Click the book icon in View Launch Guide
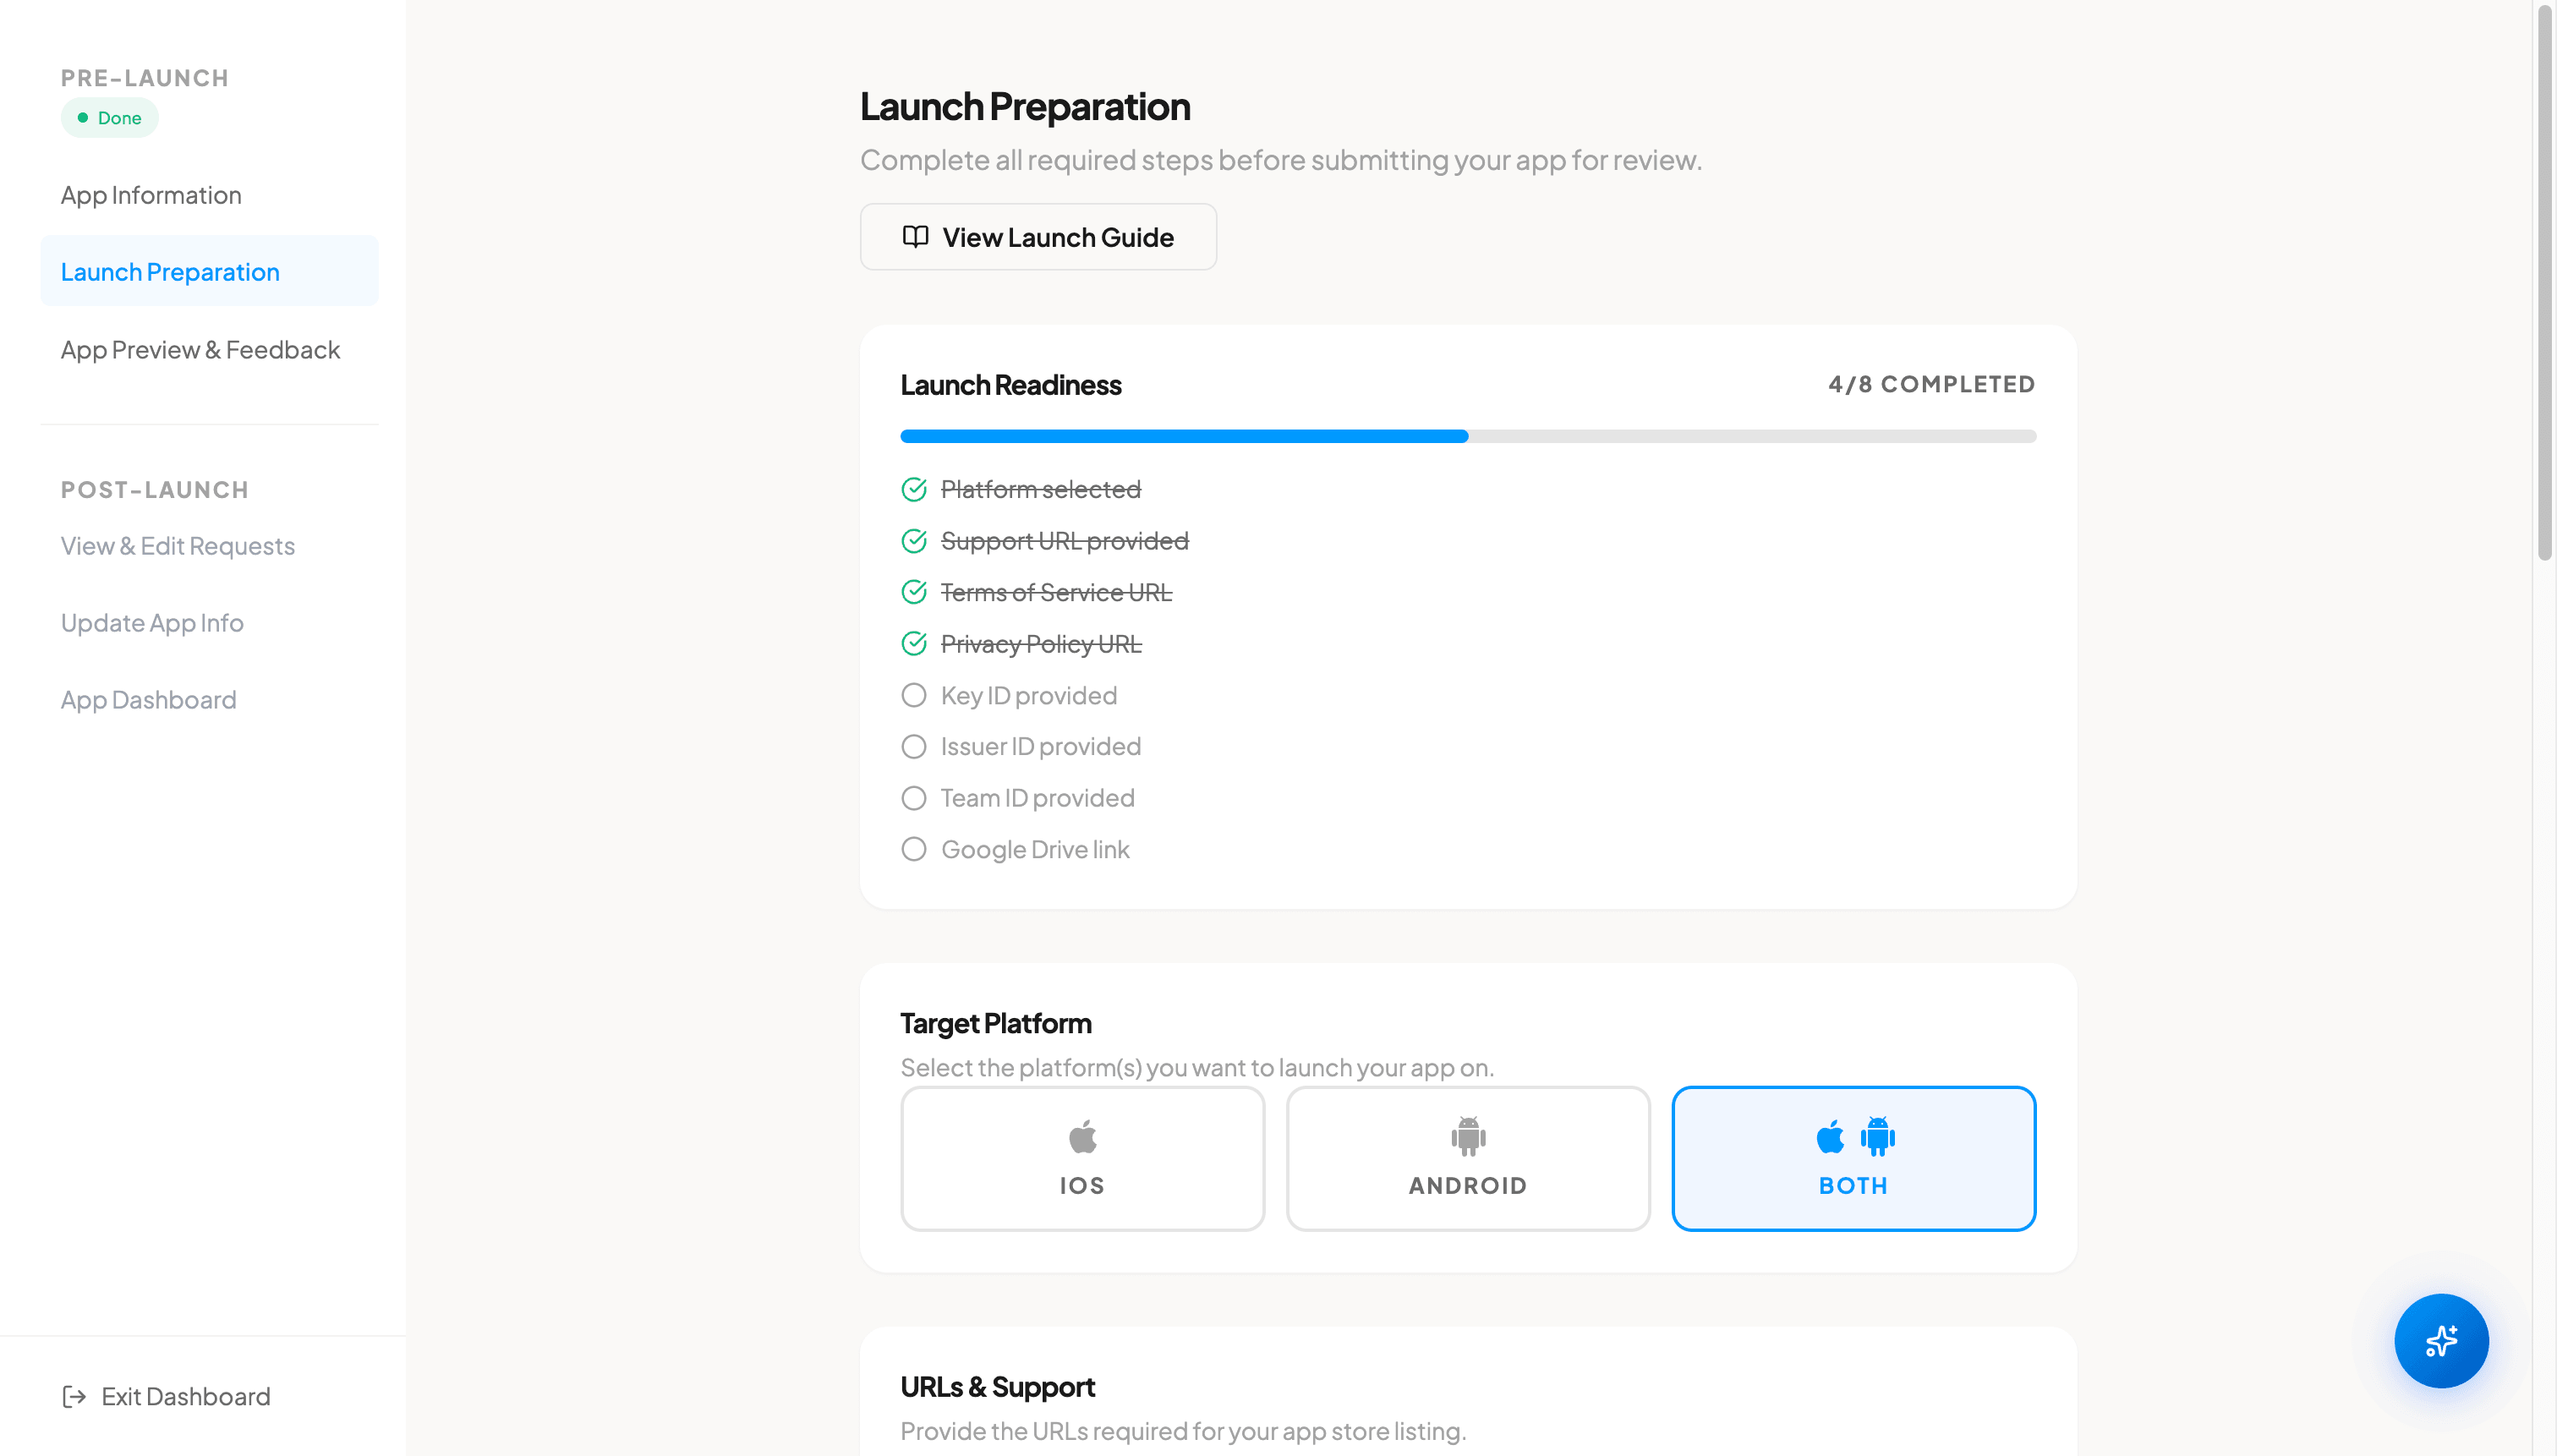Viewport: 2557px width, 1456px height. tap(915, 237)
